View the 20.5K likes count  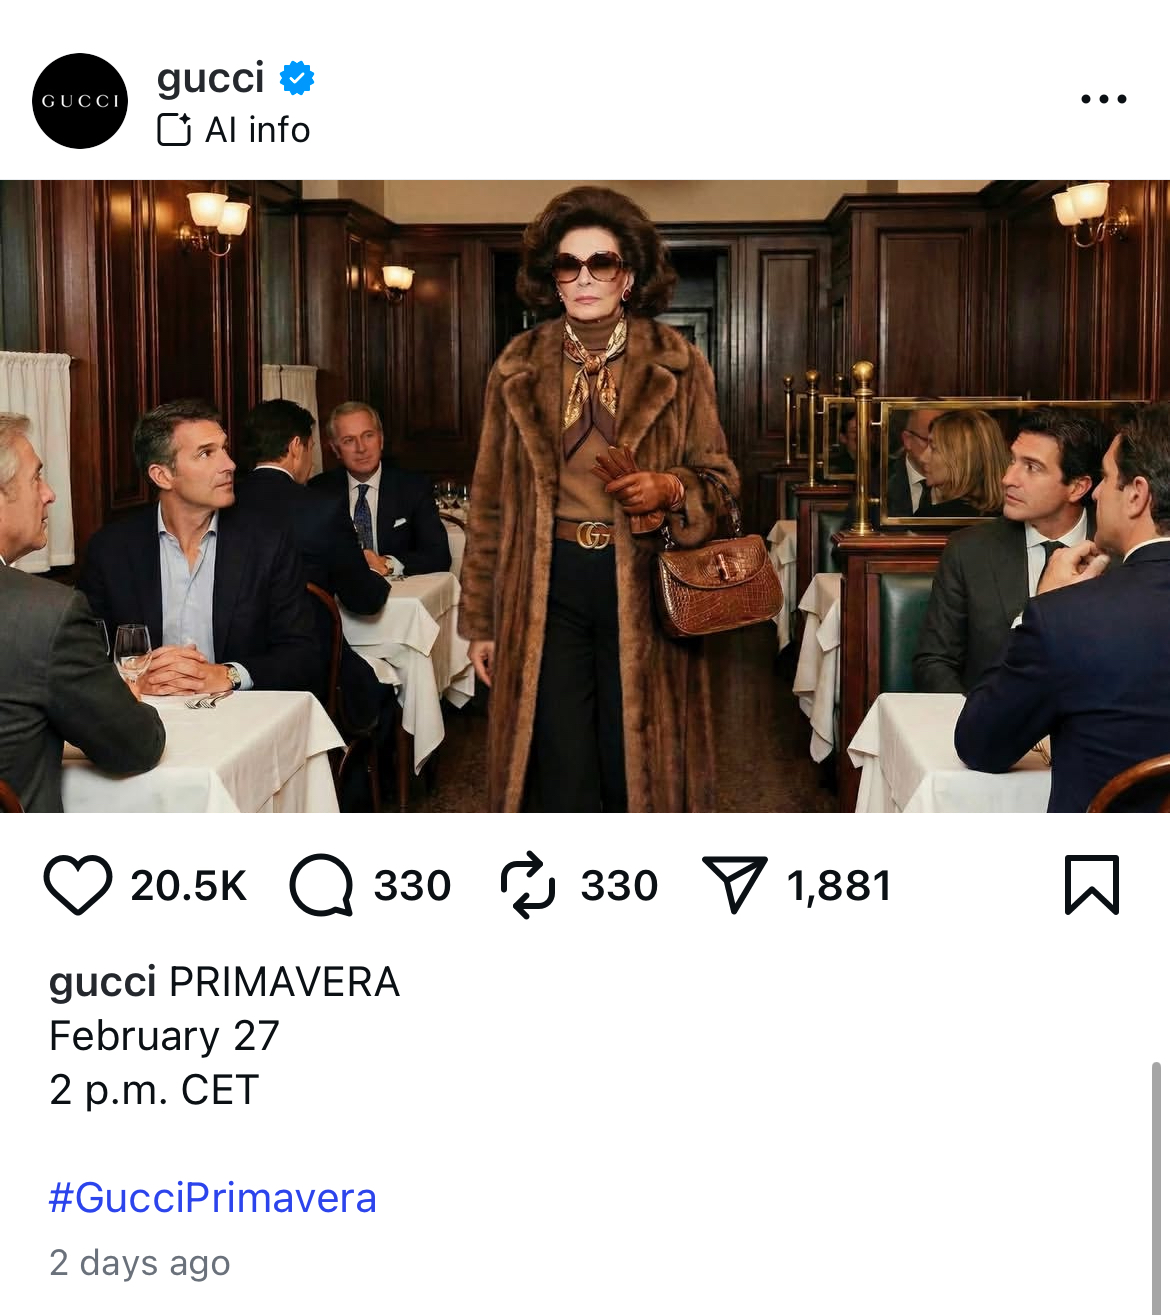pos(188,886)
